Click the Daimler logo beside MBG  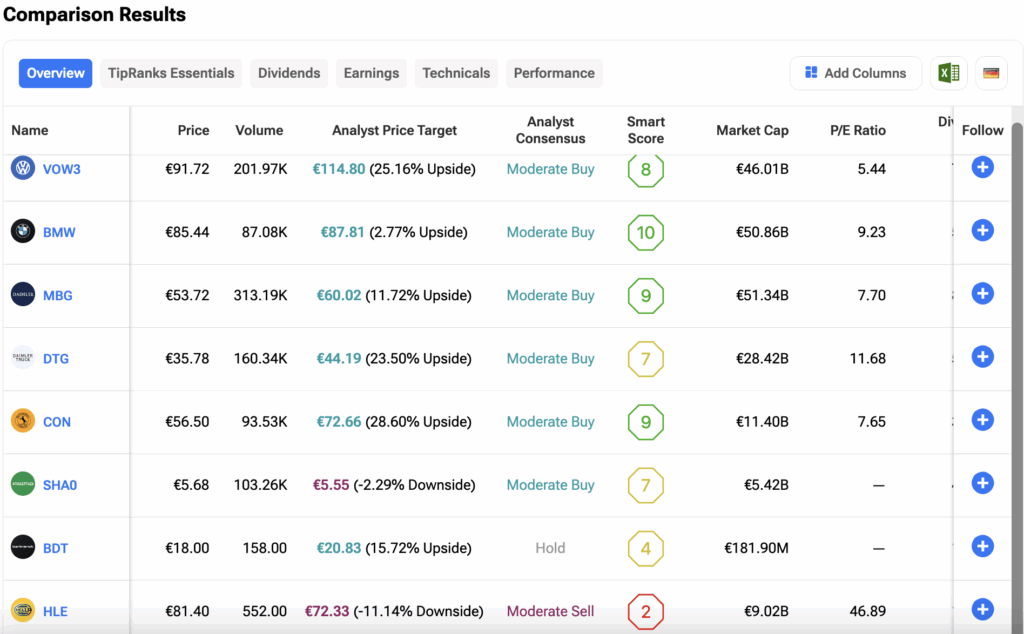tap(23, 294)
